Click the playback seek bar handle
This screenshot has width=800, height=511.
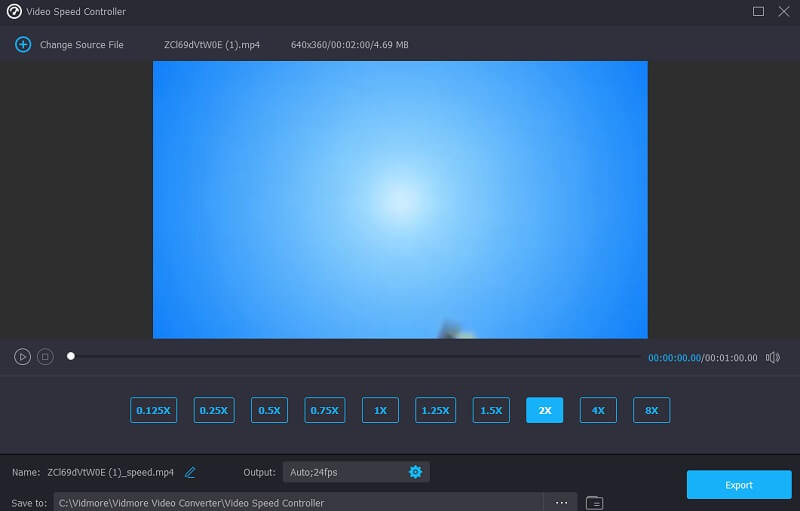pyautogui.click(x=71, y=356)
